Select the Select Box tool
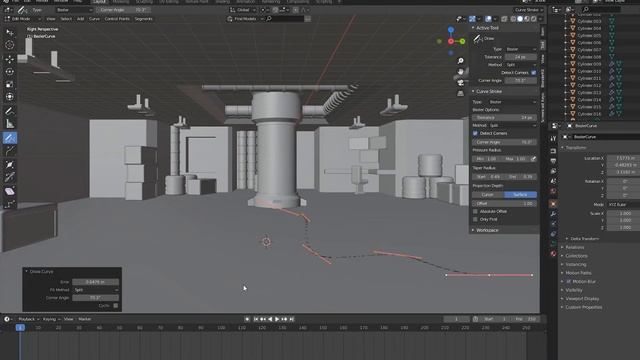The width and height of the screenshot is (640, 360). coord(9,33)
